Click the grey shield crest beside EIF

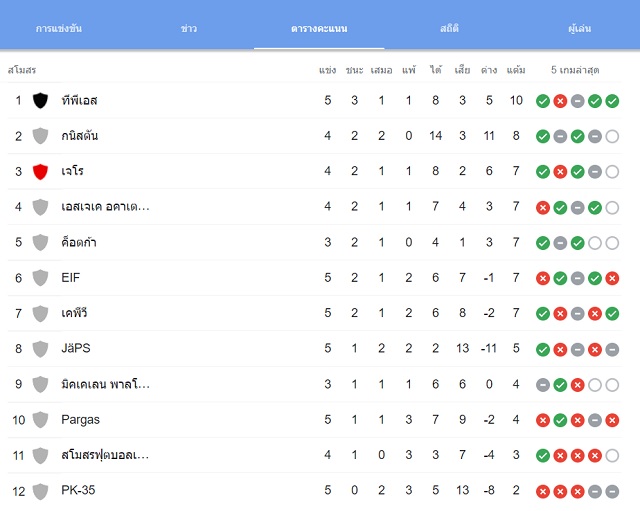point(40,278)
